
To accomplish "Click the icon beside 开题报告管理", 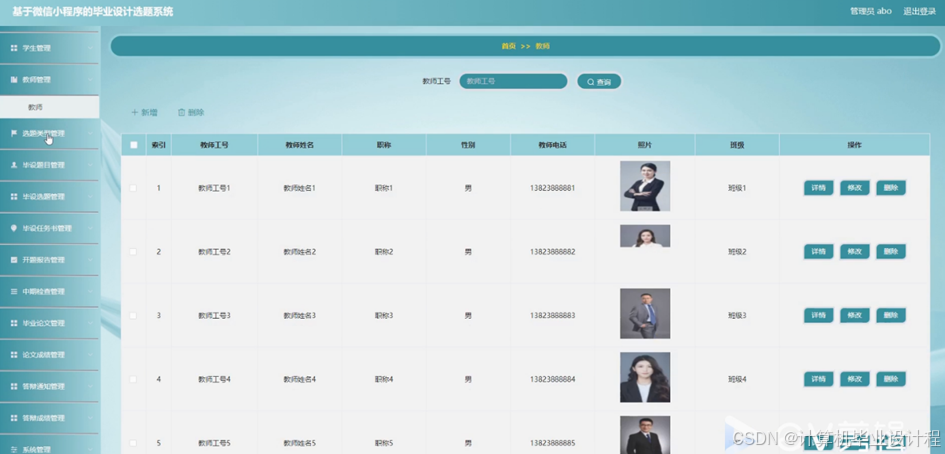I will pyautogui.click(x=14, y=260).
